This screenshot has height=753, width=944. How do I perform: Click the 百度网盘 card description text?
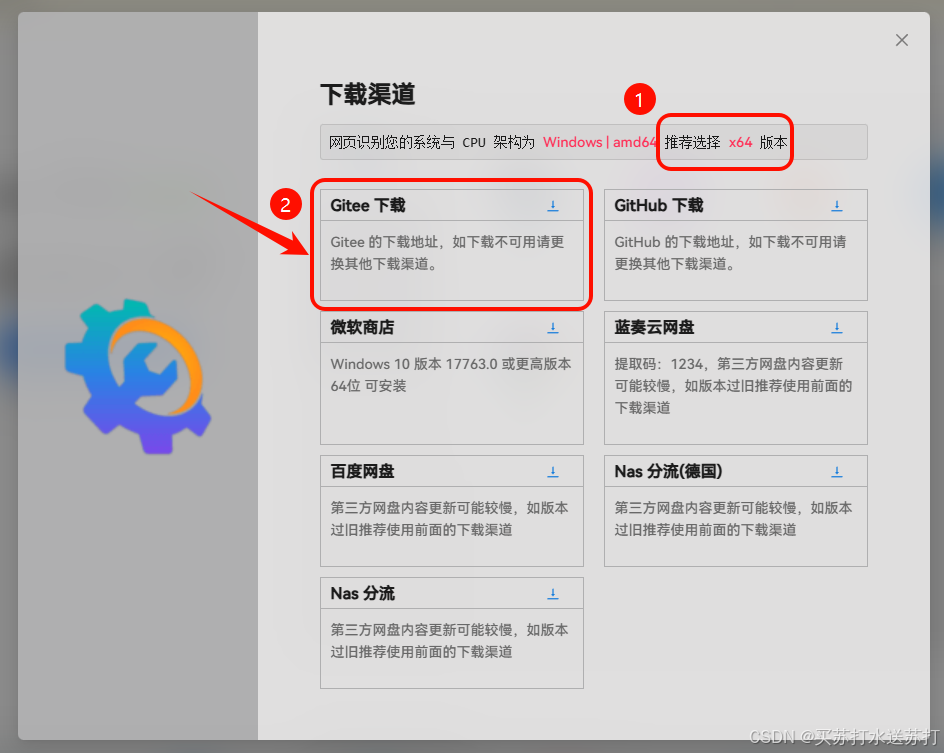tap(449, 519)
